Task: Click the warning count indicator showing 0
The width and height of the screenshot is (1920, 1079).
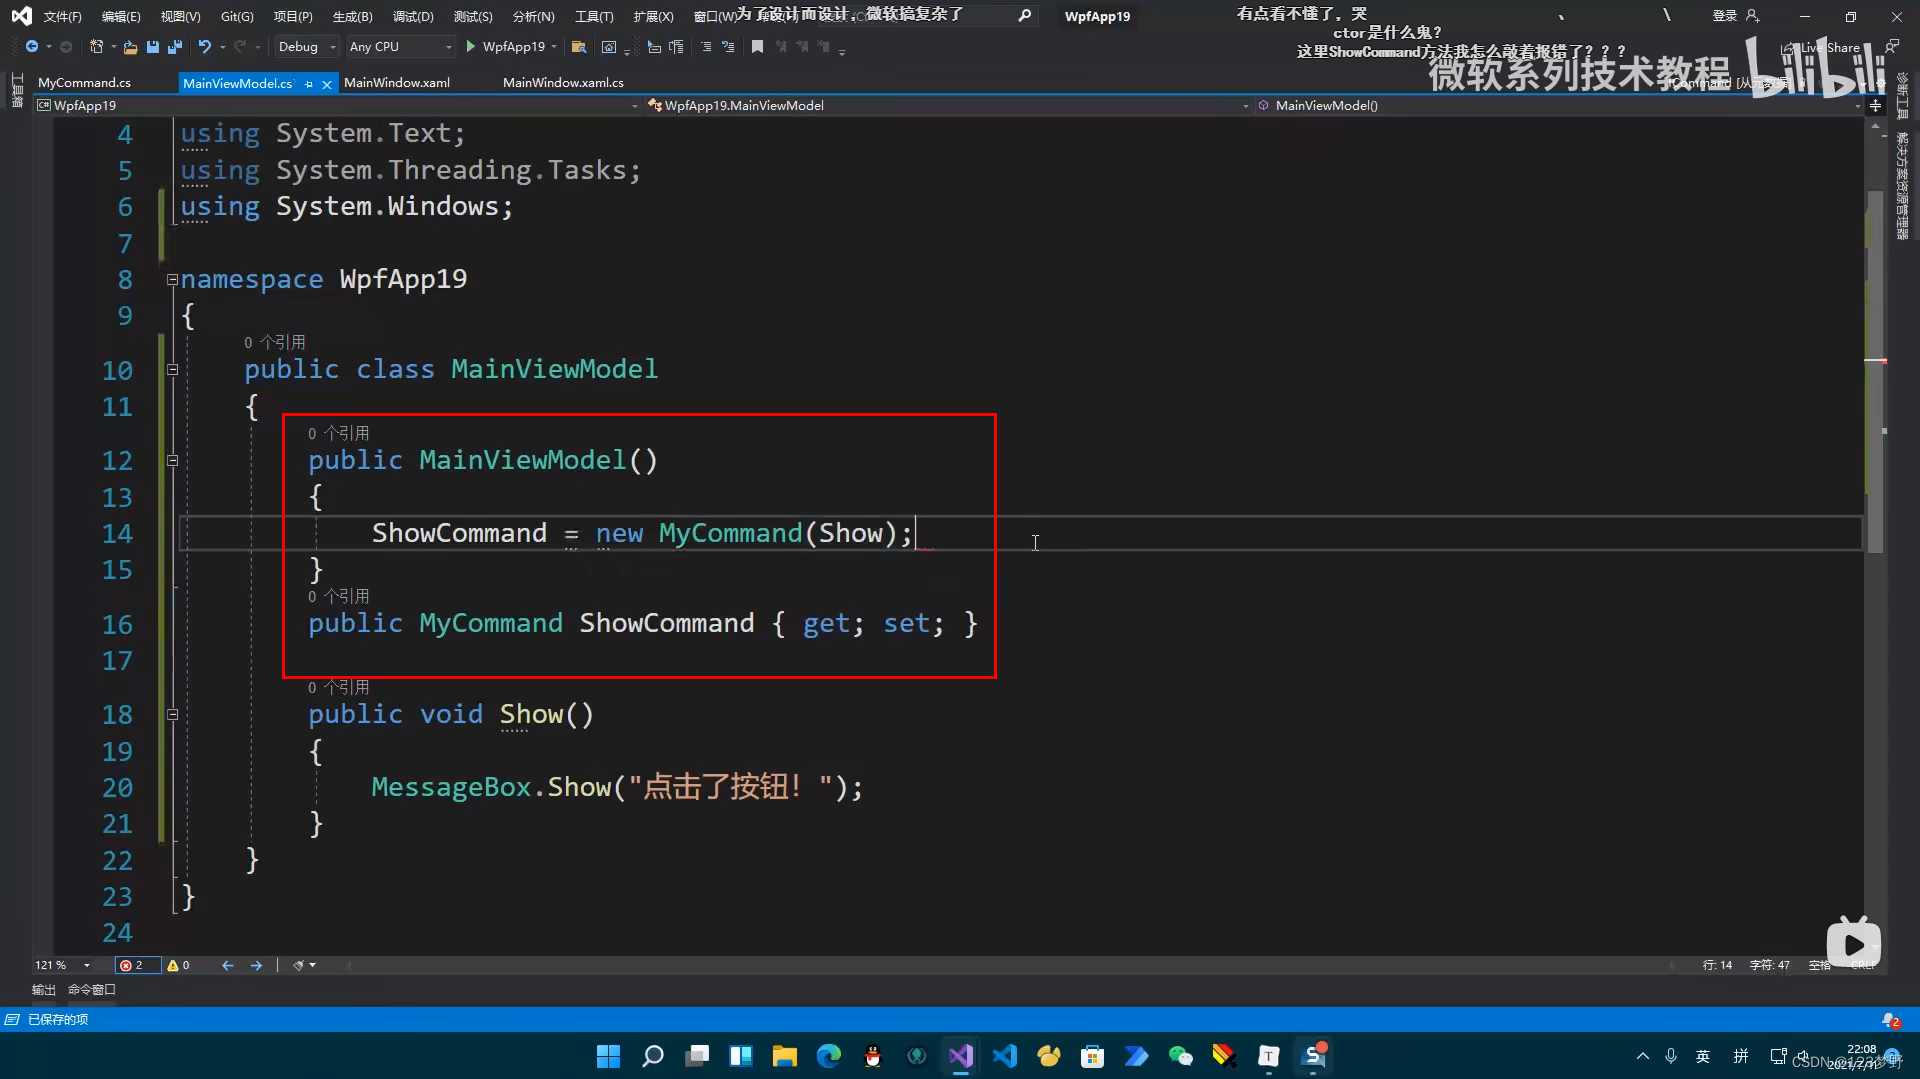Action: pos(178,965)
